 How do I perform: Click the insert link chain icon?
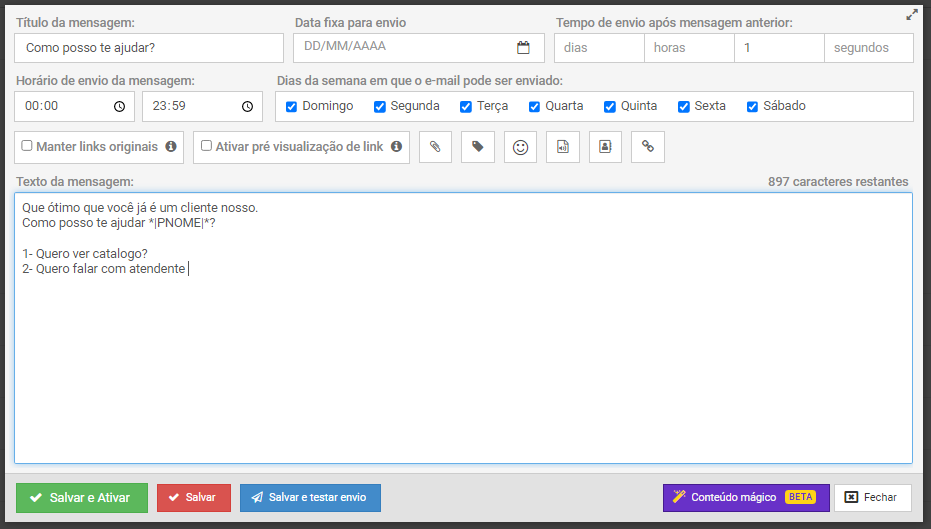[x=648, y=147]
